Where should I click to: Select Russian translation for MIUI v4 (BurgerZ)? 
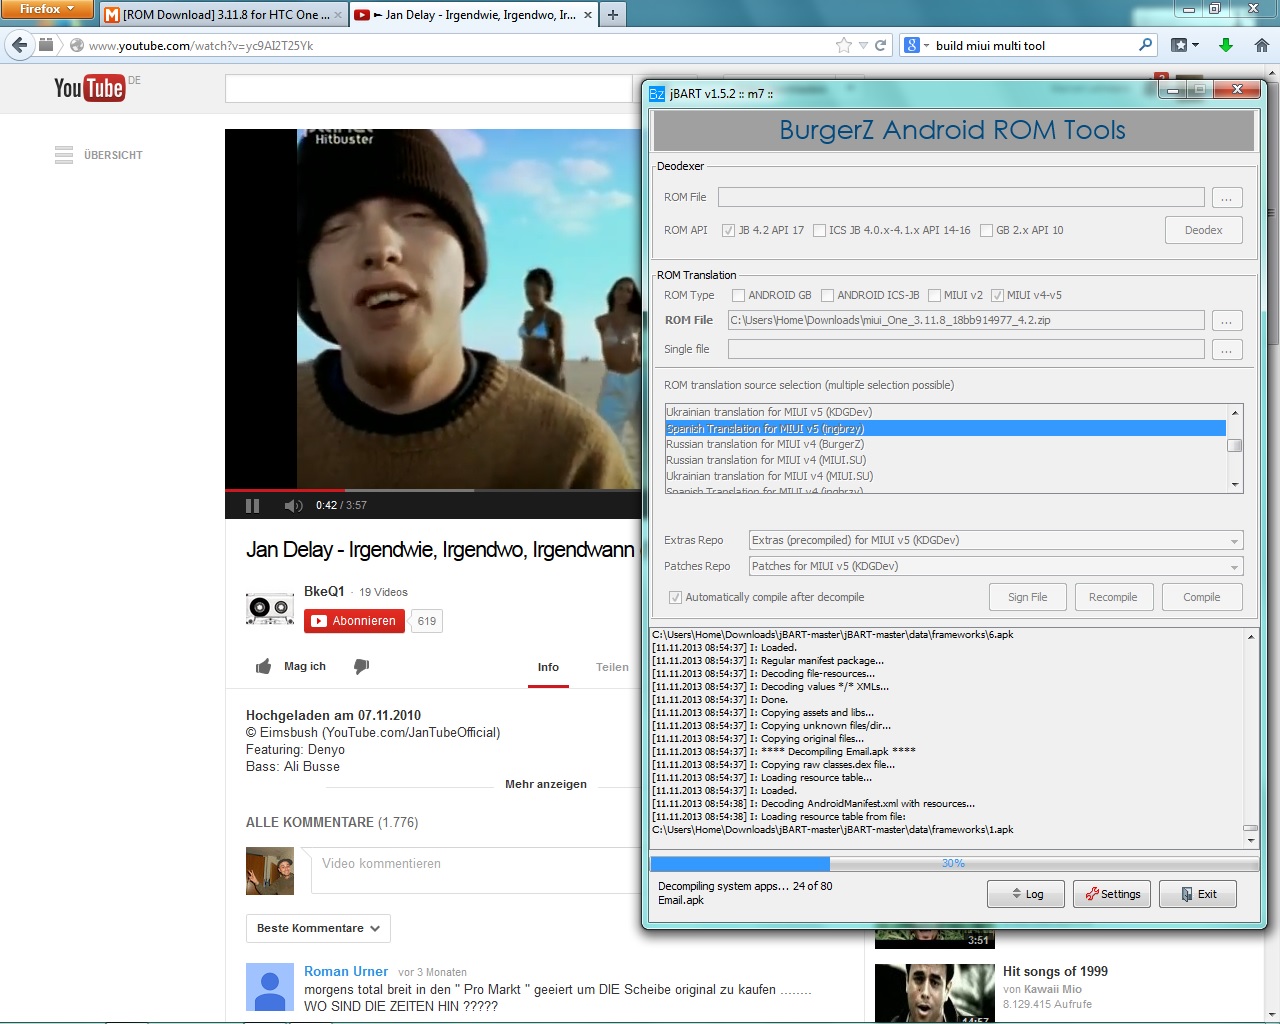tap(945, 444)
